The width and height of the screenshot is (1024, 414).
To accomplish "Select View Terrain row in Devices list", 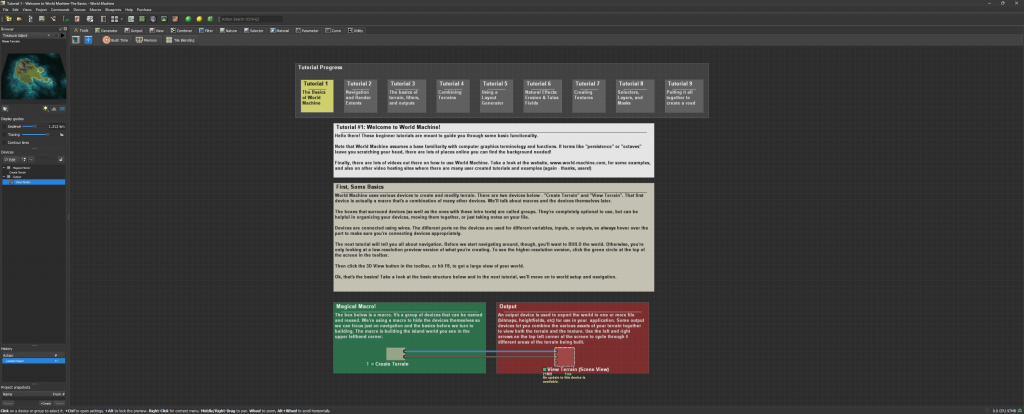I will tap(33, 182).
